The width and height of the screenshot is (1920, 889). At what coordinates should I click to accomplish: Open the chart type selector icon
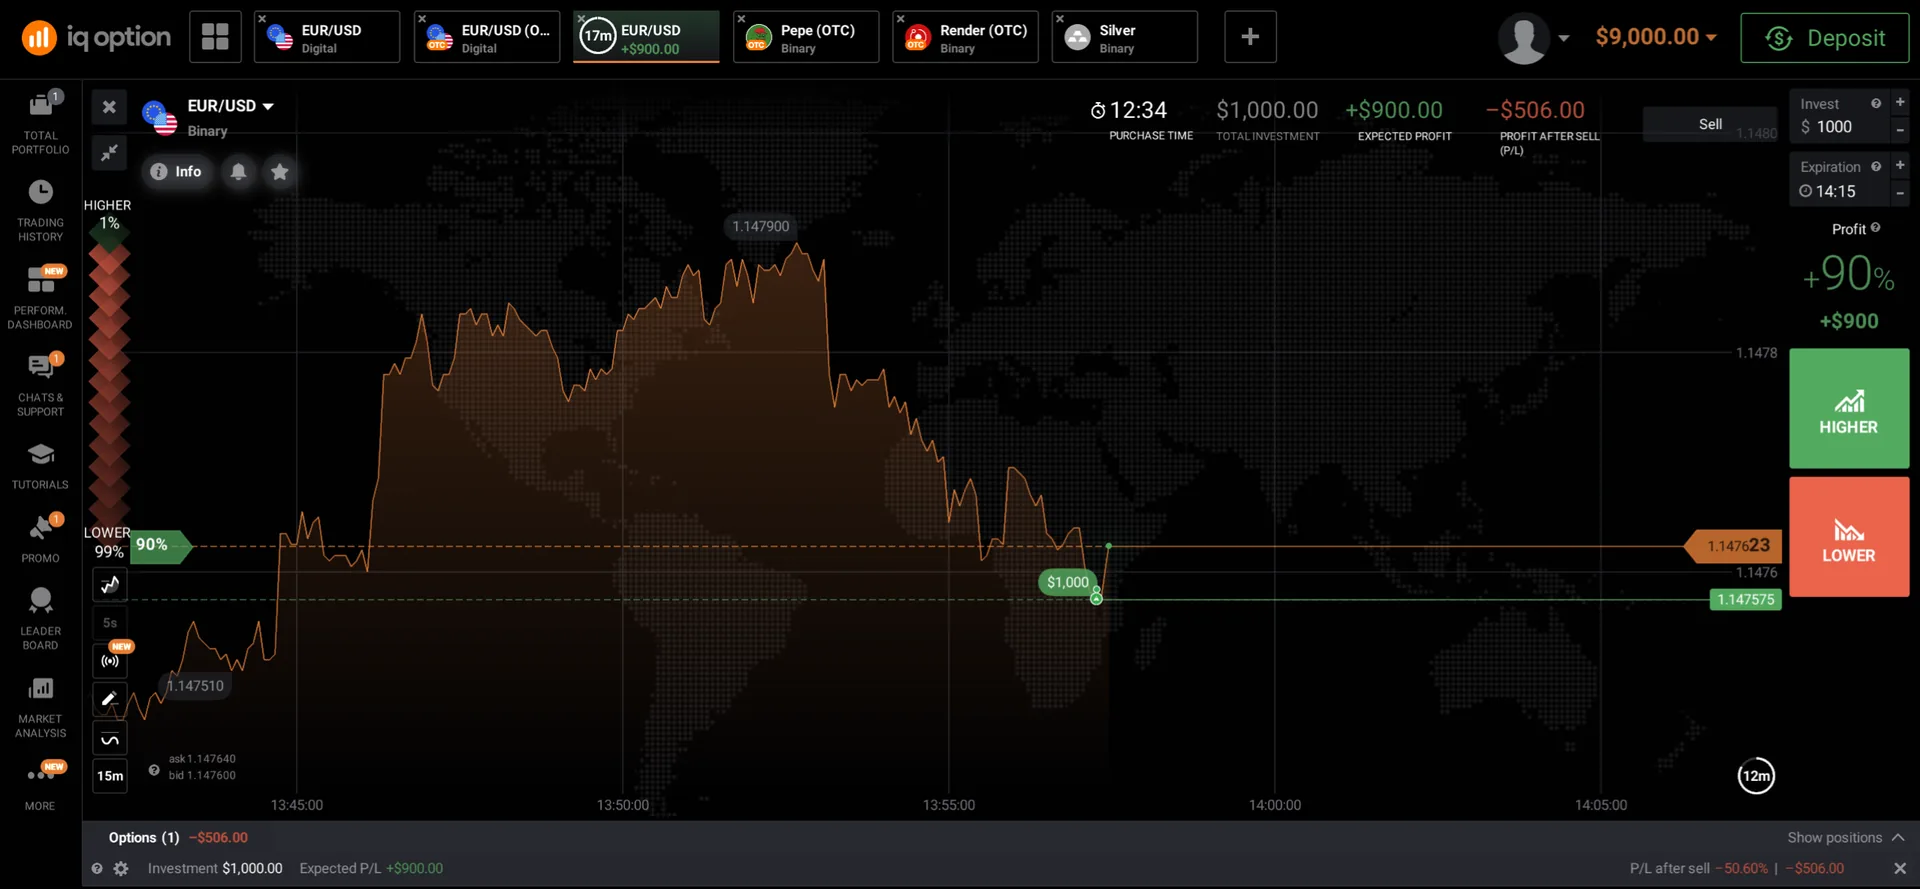click(x=110, y=585)
